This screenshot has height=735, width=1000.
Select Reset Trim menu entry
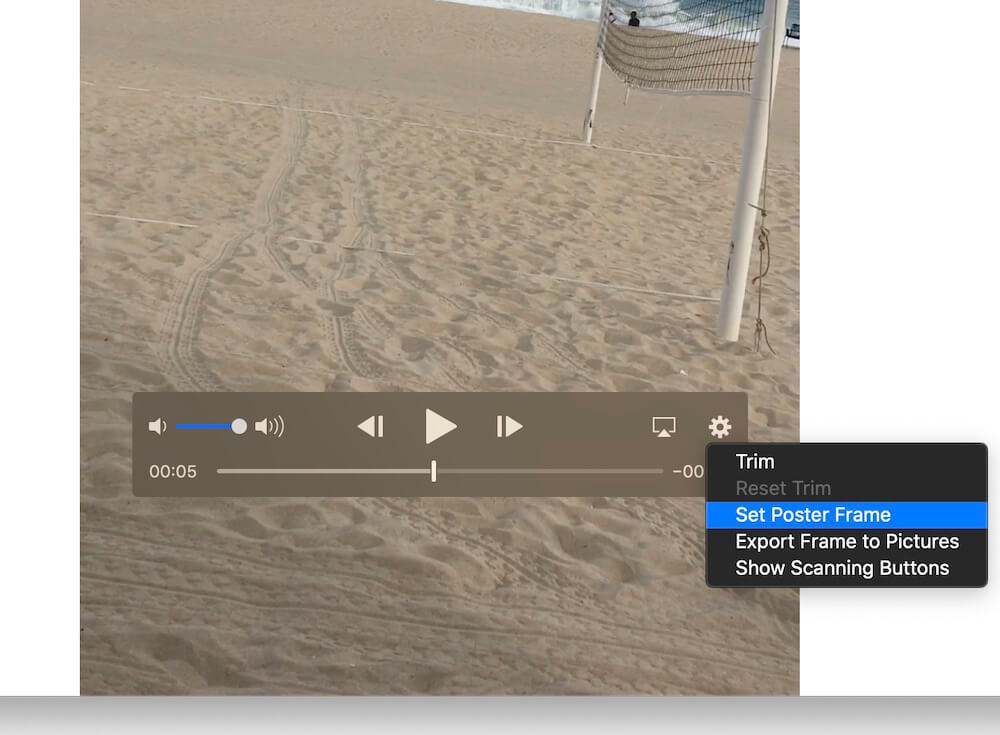tap(846, 488)
